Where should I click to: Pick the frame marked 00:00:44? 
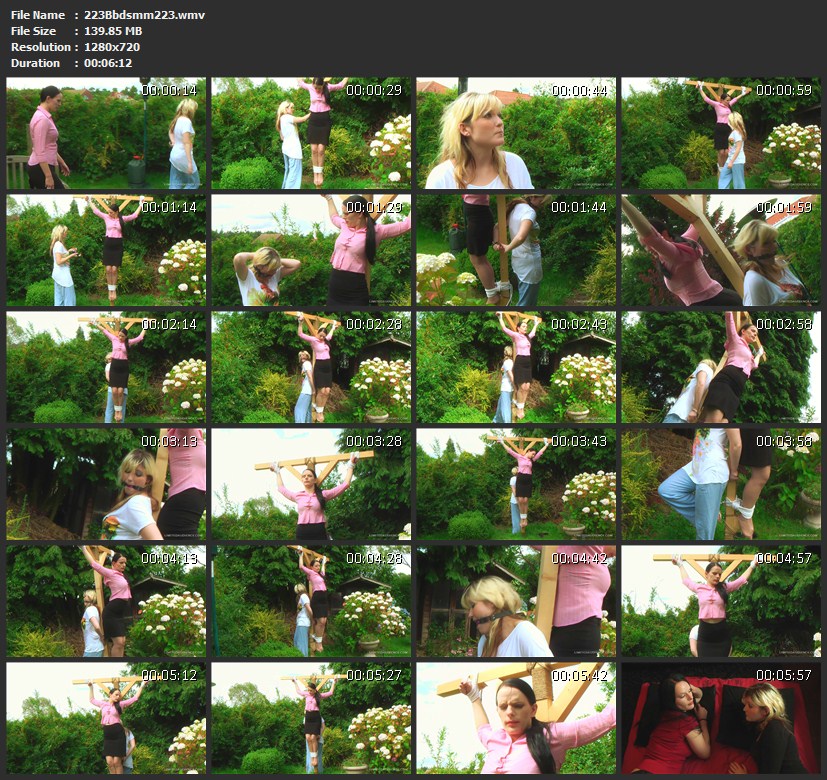pos(516,133)
